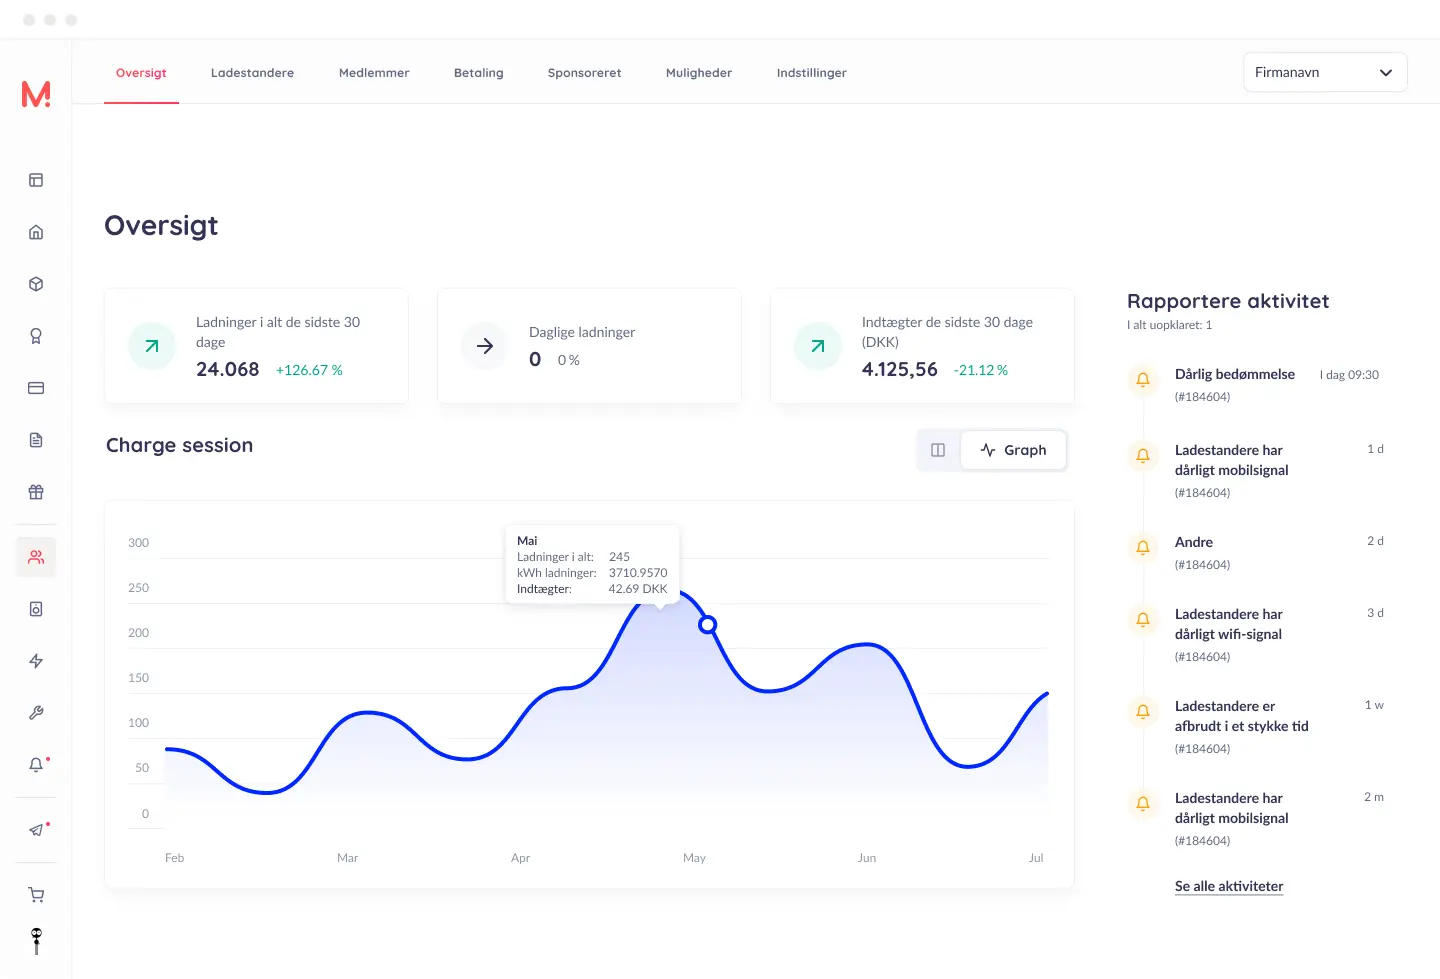Open the dashboard layout icon in sidebar
The width and height of the screenshot is (1440, 979).
click(x=36, y=180)
